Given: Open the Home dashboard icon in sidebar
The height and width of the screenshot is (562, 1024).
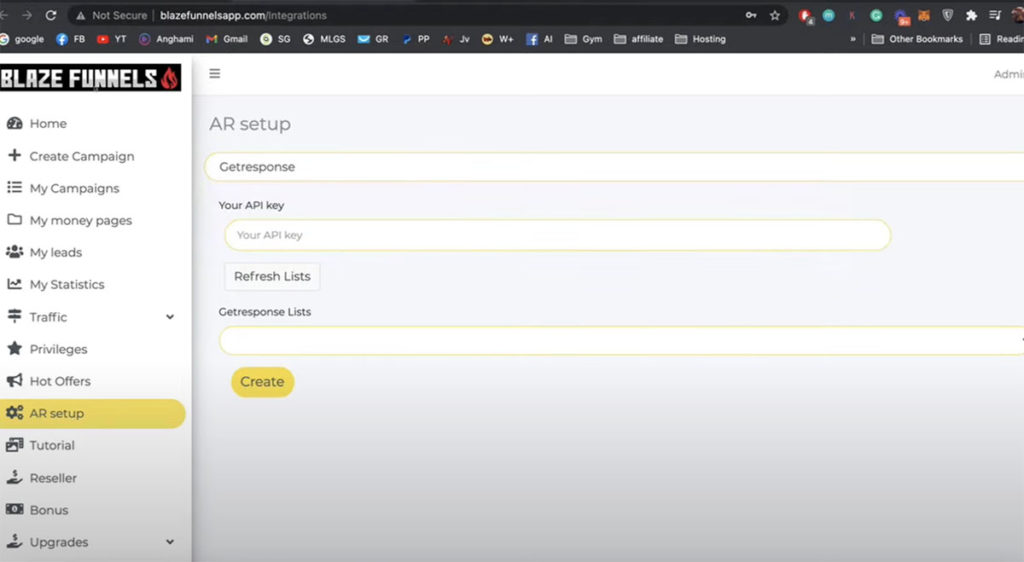Looking at the screenshot, I should click(14, 123).
